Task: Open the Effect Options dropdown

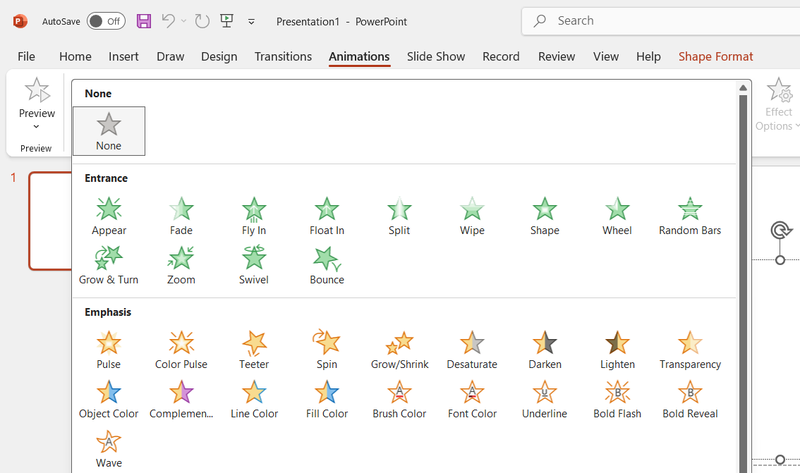Action: (x=778, y=105)
